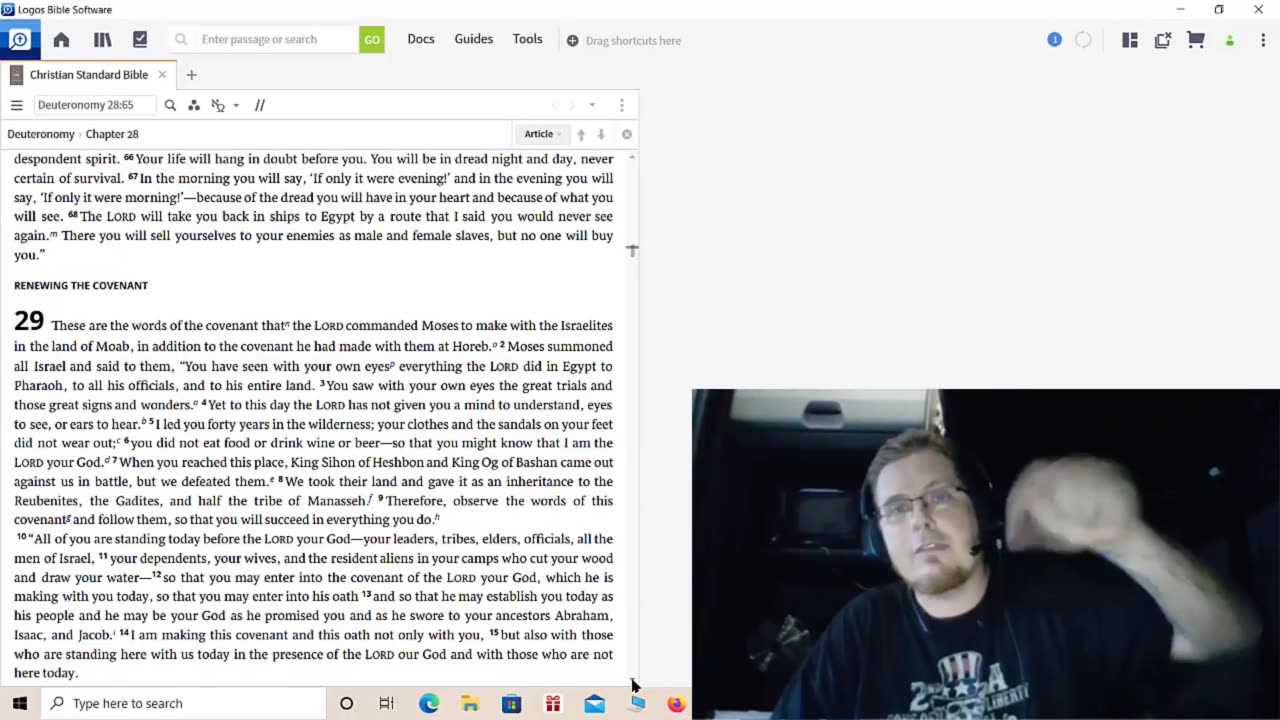Screen dimensions: 1280x720
Task: Open the main application kebab menu
Action: coord(1263,40)
